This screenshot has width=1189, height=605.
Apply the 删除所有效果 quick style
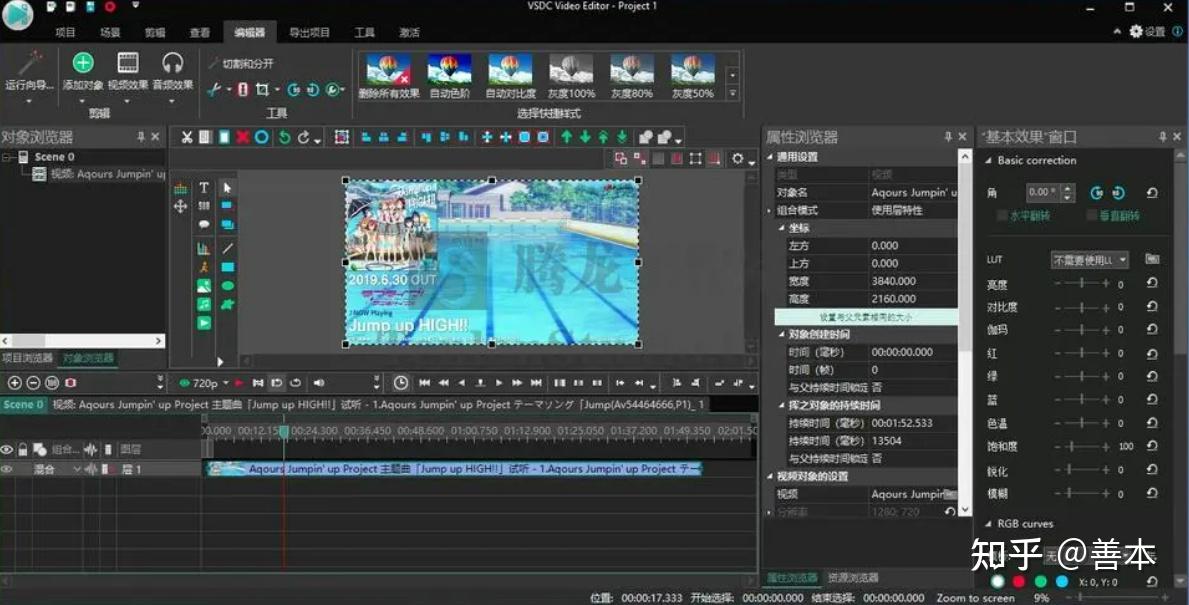point(389,77)
